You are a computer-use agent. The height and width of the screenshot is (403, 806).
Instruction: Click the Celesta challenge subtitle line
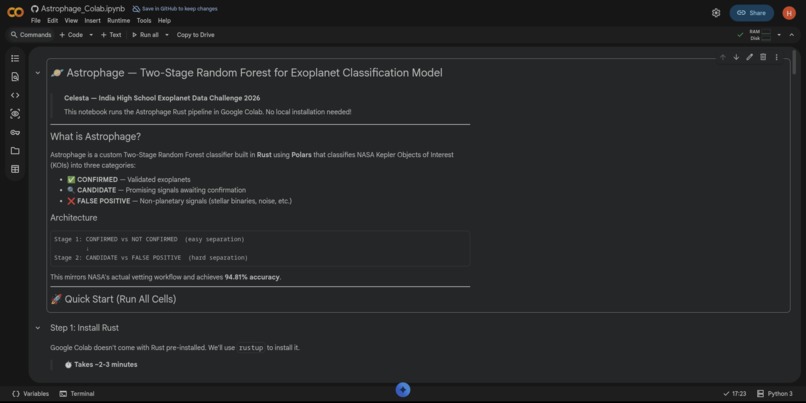point(162,98)
